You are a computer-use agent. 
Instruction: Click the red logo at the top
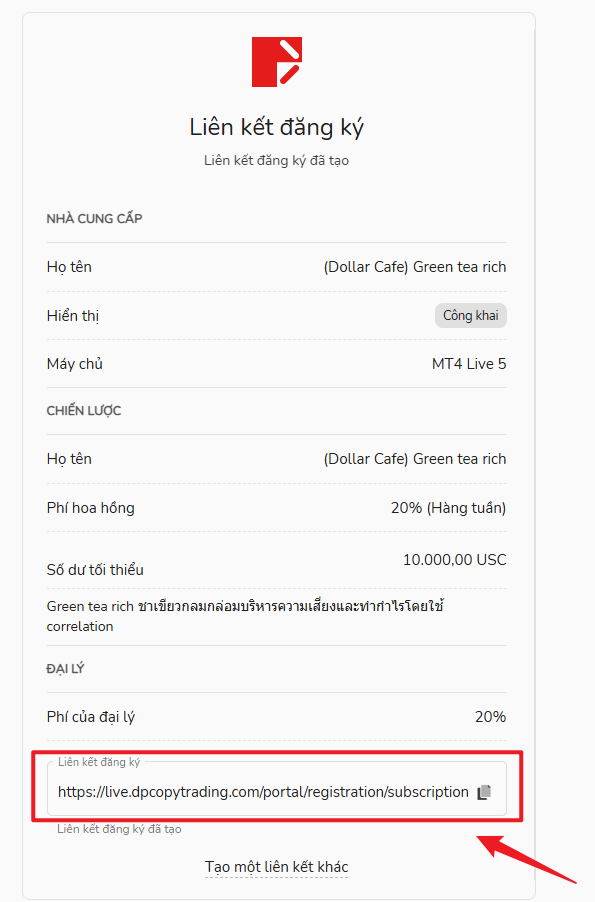[x=277, y=62]
